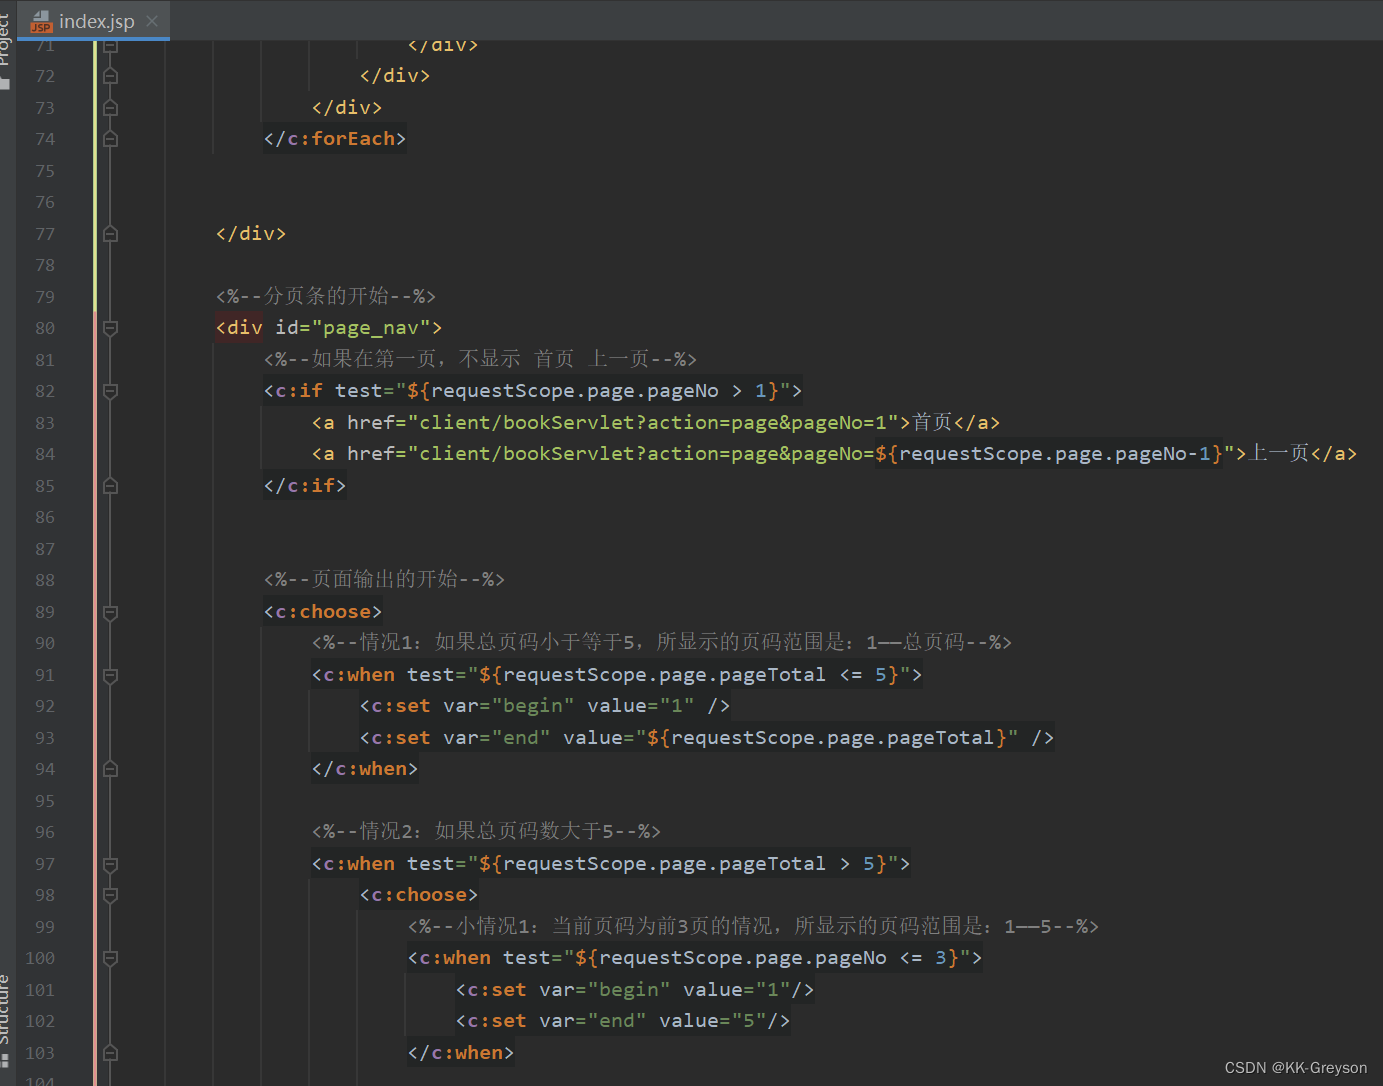This screenshot has height=1086, width=1383.
Task: Place cursor on page_nav id value
Action: pos(371,328)
